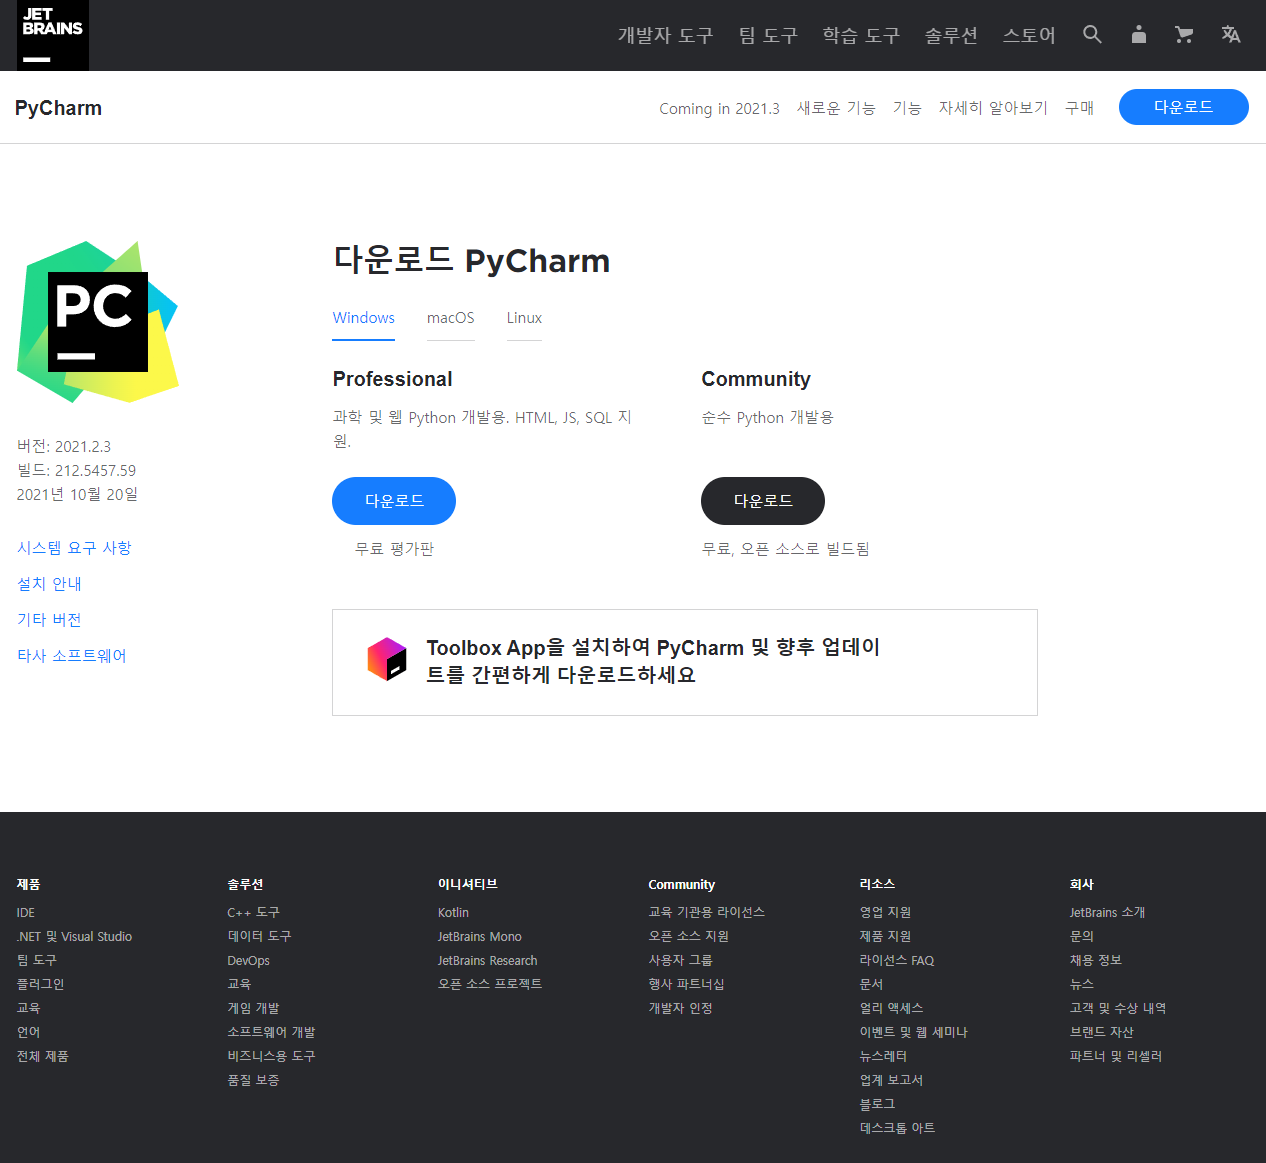The width and height of the screenshot is (1266, 1163).
Task: Click the Toolbox App cube icon
Action: [387, 660]
